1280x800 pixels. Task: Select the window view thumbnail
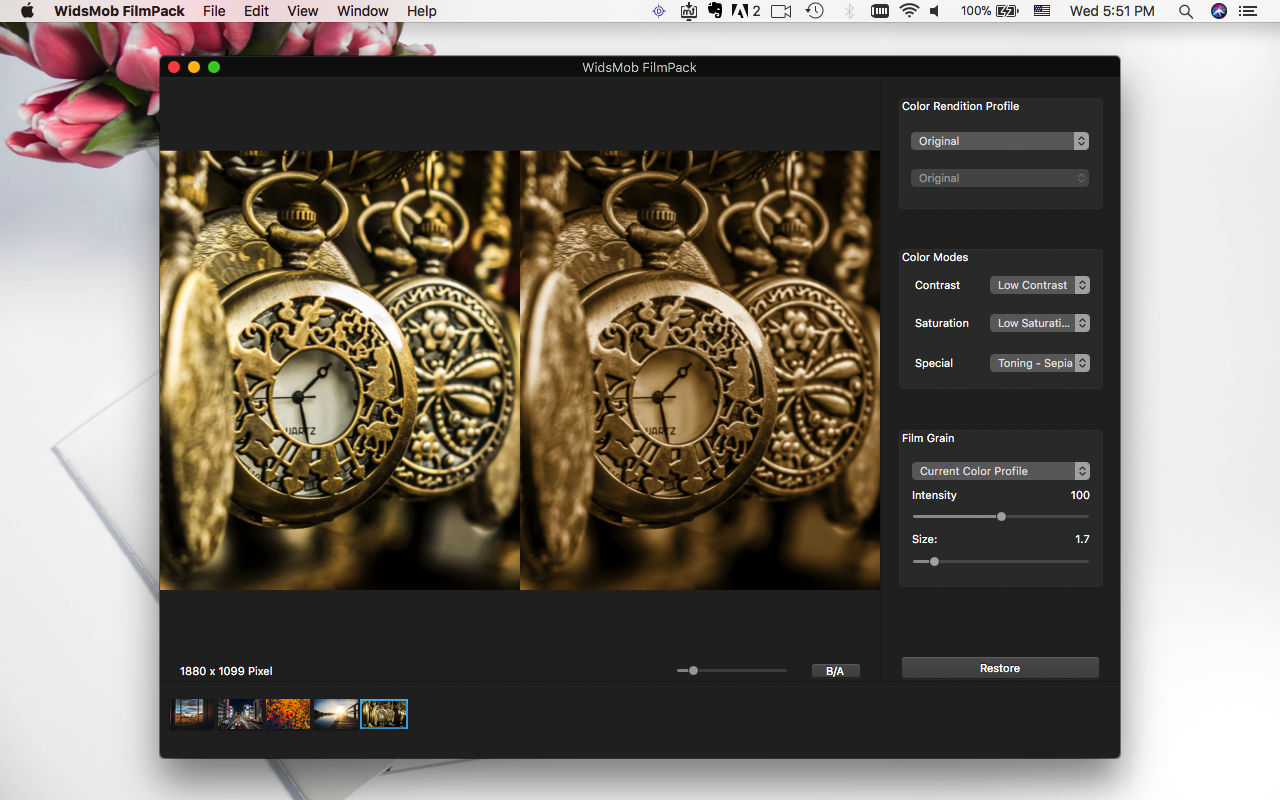(192, 713)
